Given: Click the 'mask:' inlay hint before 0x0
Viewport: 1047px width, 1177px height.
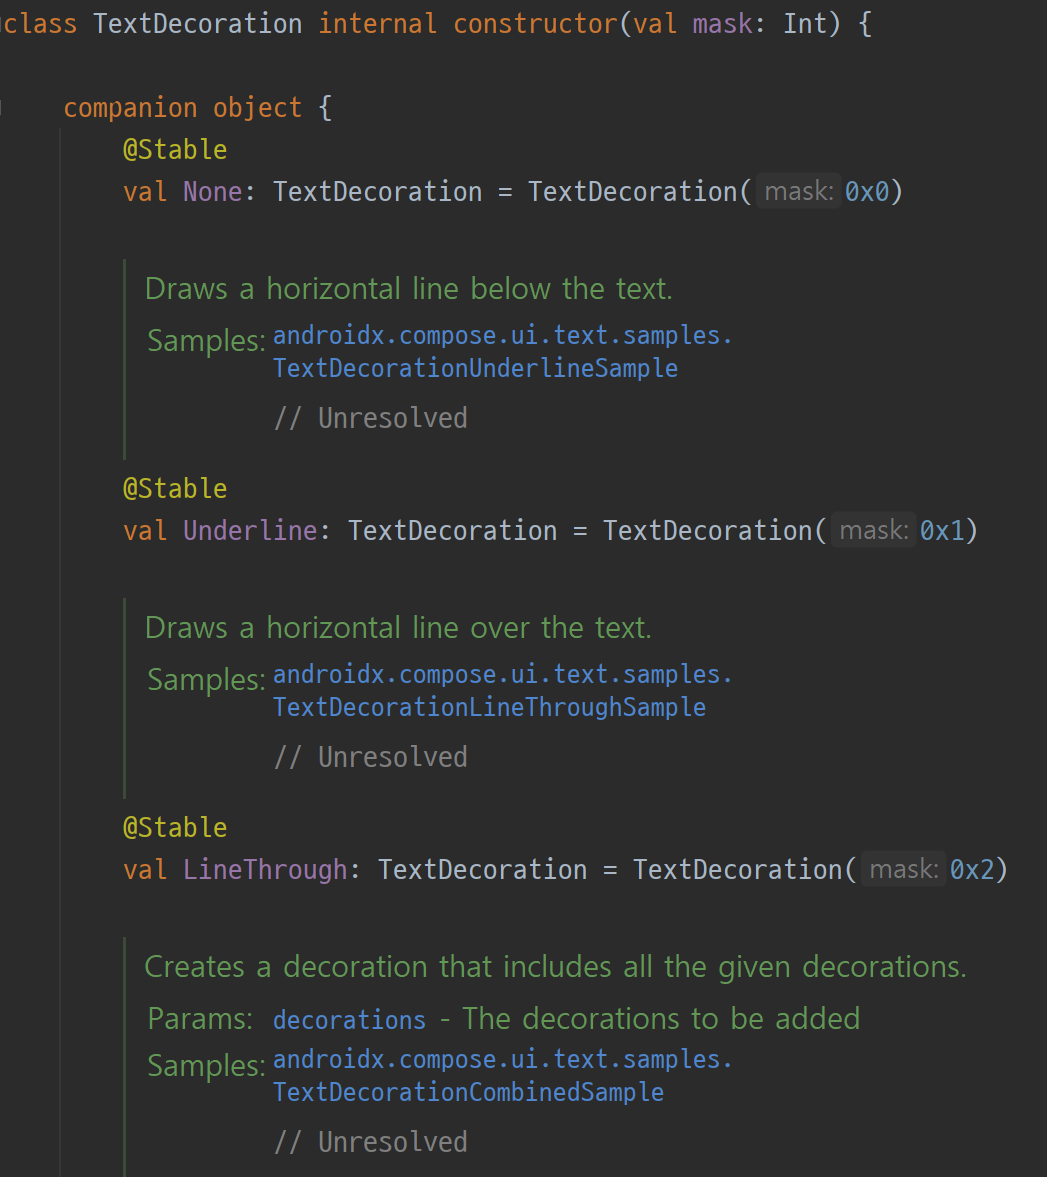Looking at the screenshot, I should [x=799, y=191].
